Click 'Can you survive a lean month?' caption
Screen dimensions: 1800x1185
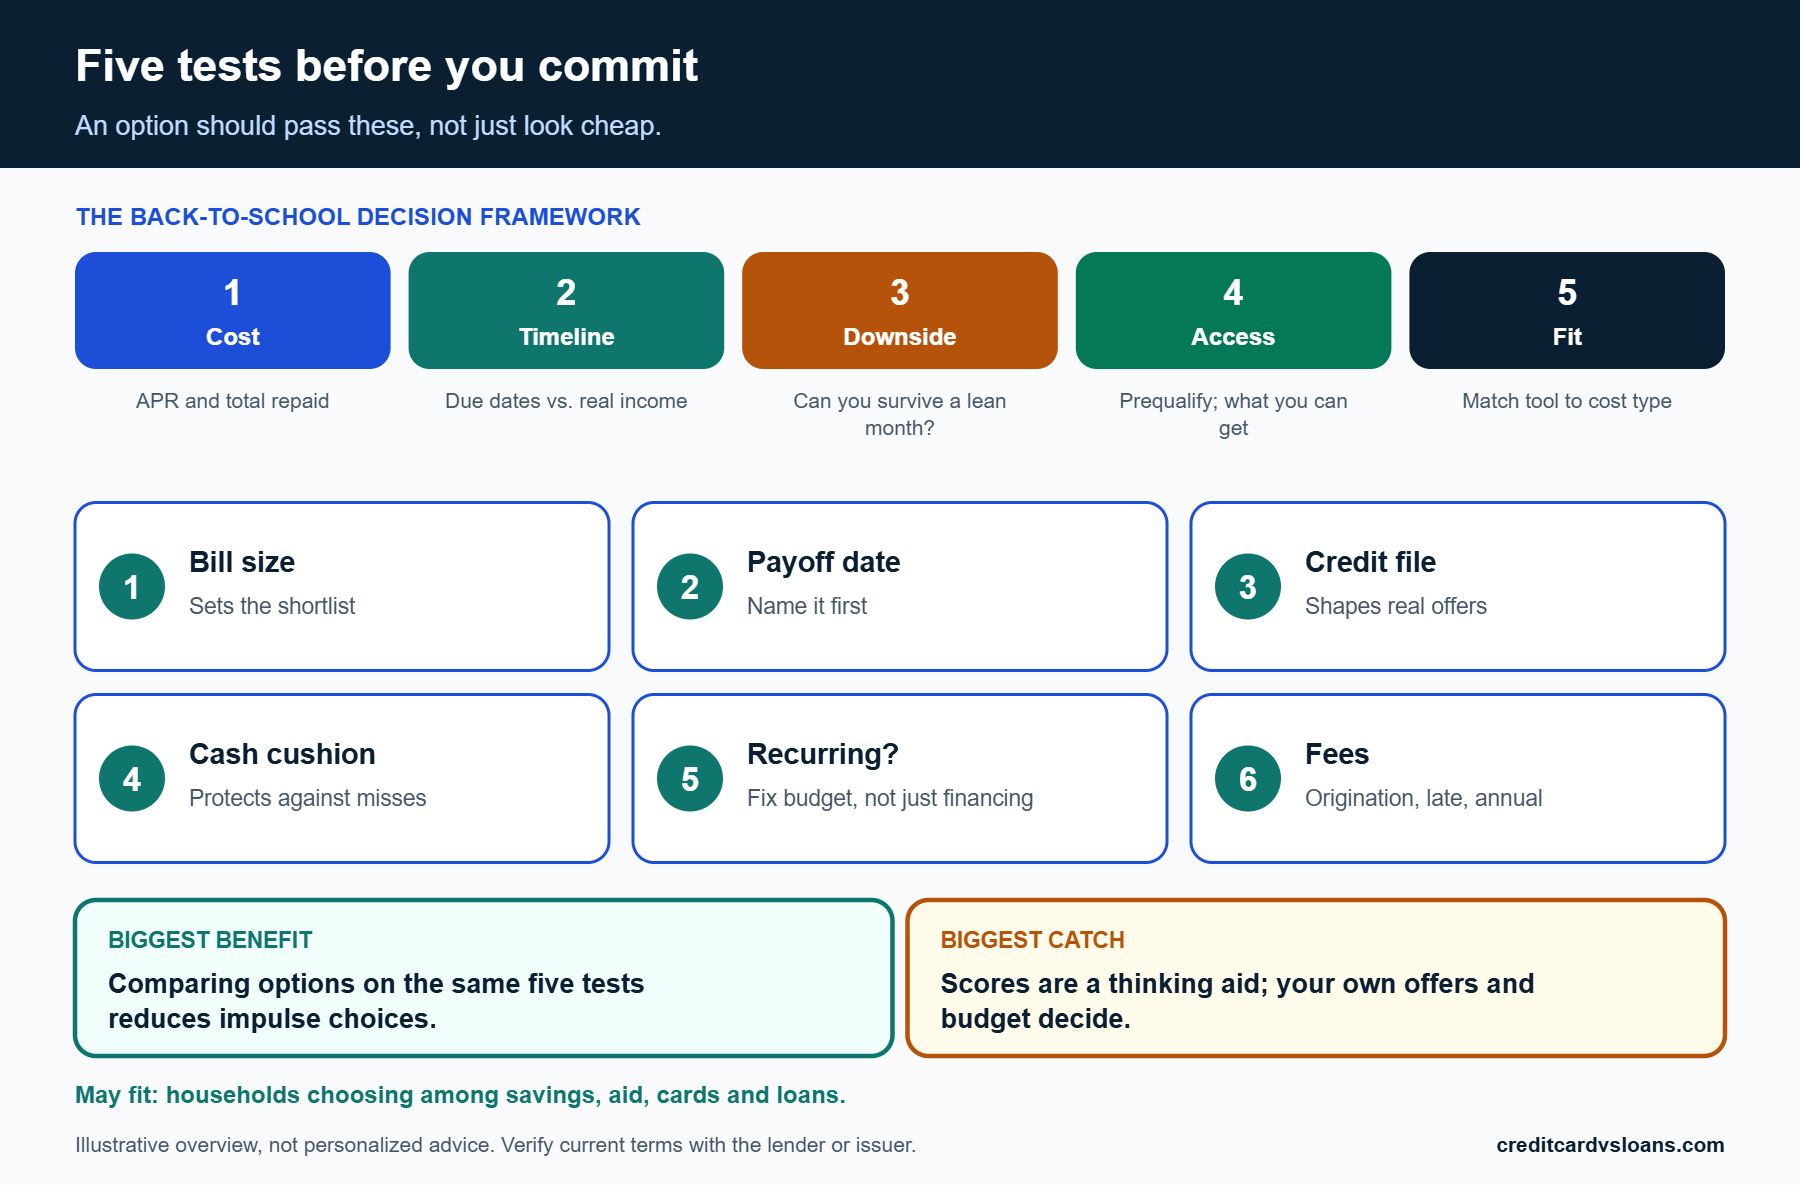tap(900, 414)
